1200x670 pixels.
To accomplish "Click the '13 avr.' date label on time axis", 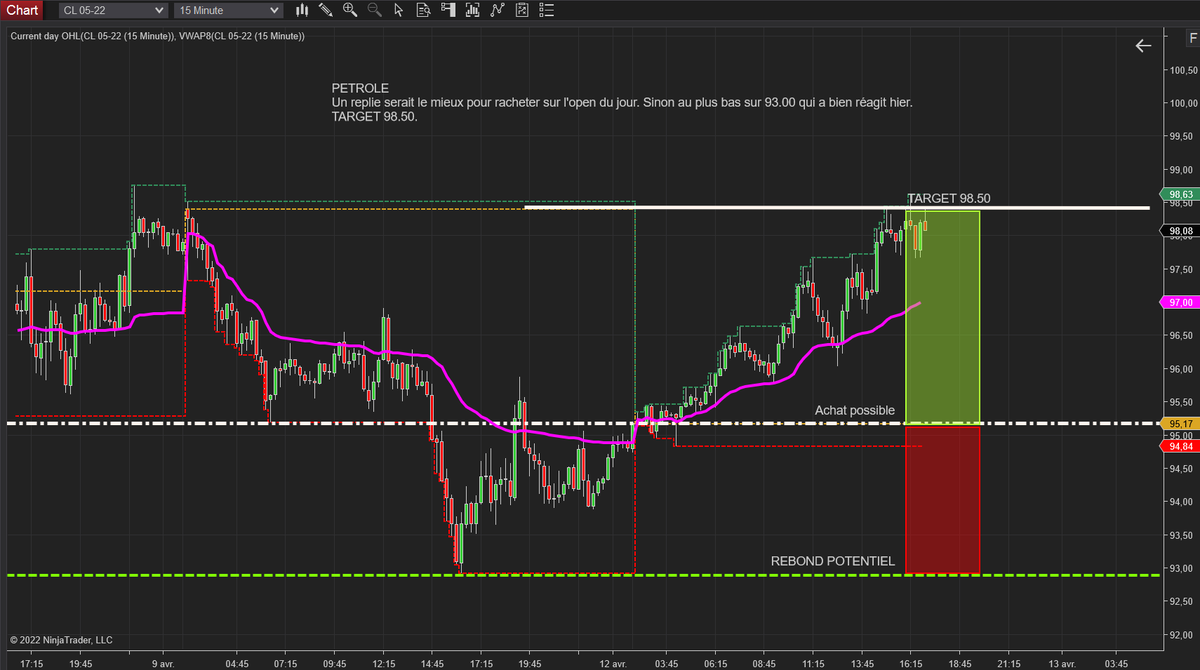I will 1063,662.
